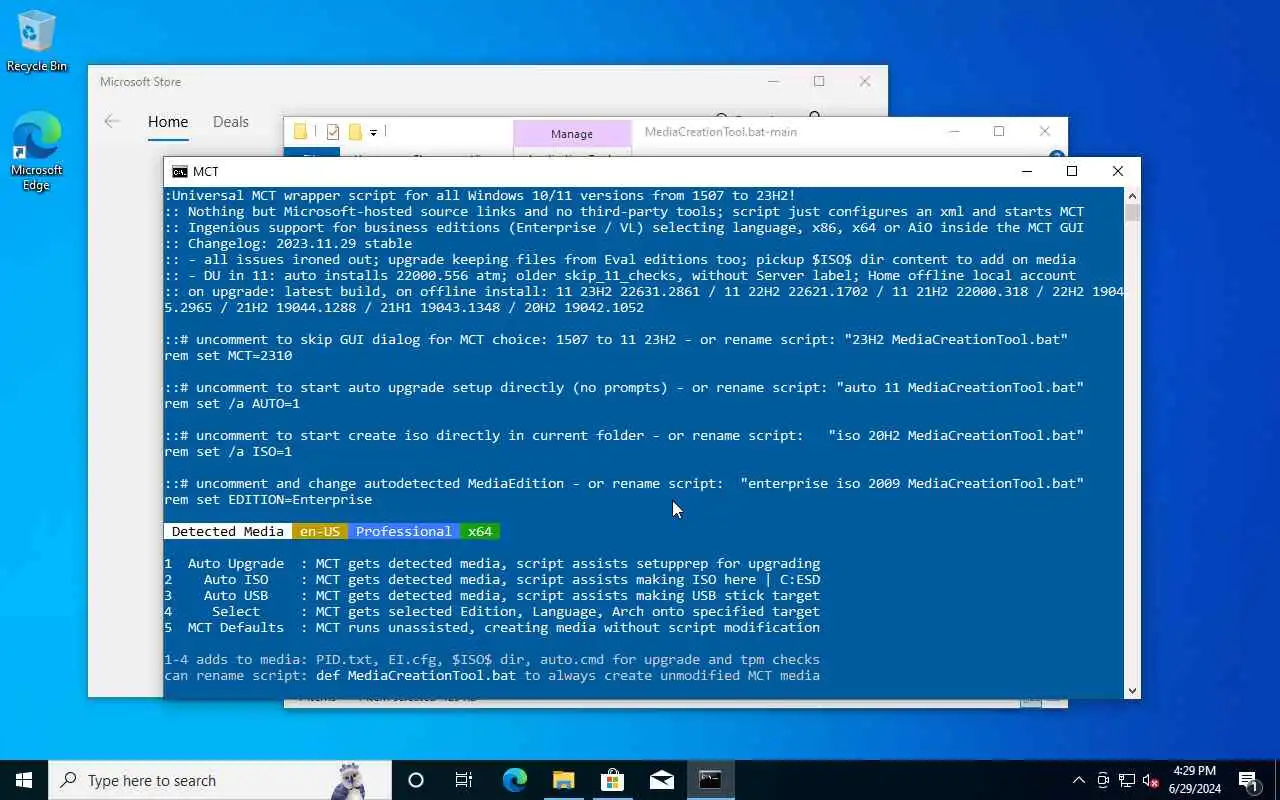Screen dimensions: 1280x800
Task: Select the Auto Upgrade option line in the console
Action: (492, 564)
